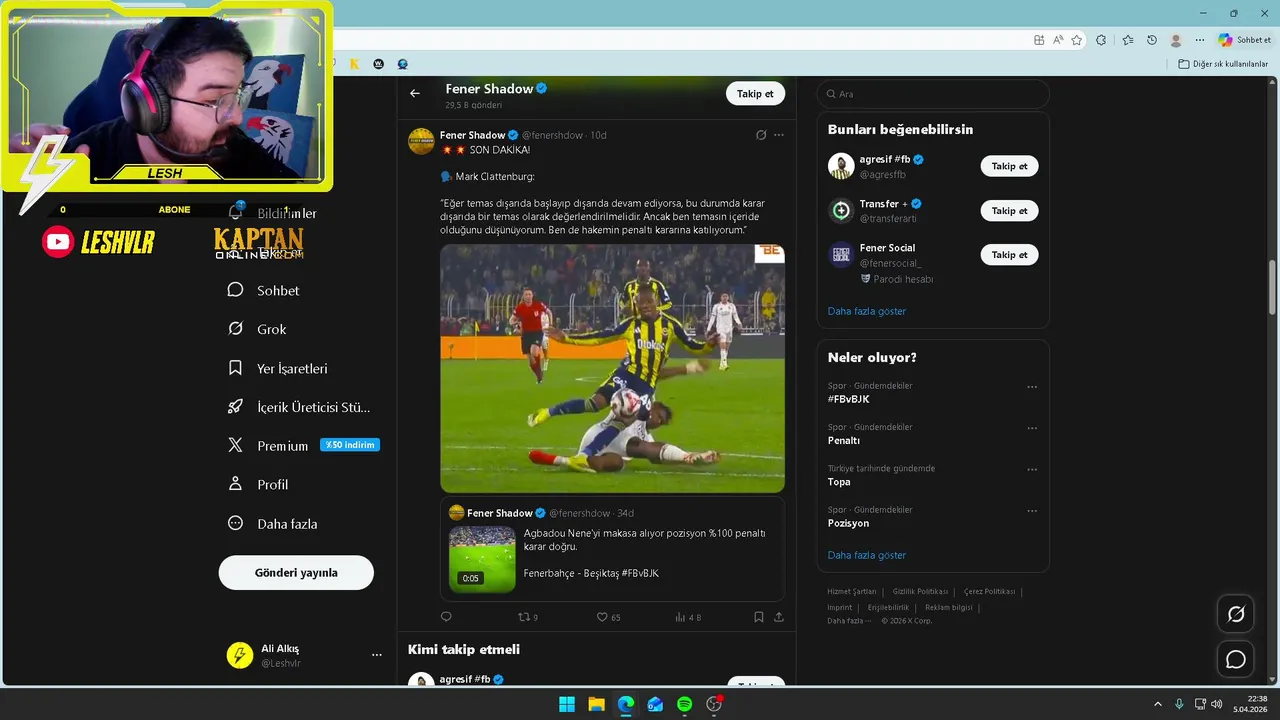Like the tweet with 65 likes
The image size is (1280, 720).
pyautogui.click(x=608, y=617)
